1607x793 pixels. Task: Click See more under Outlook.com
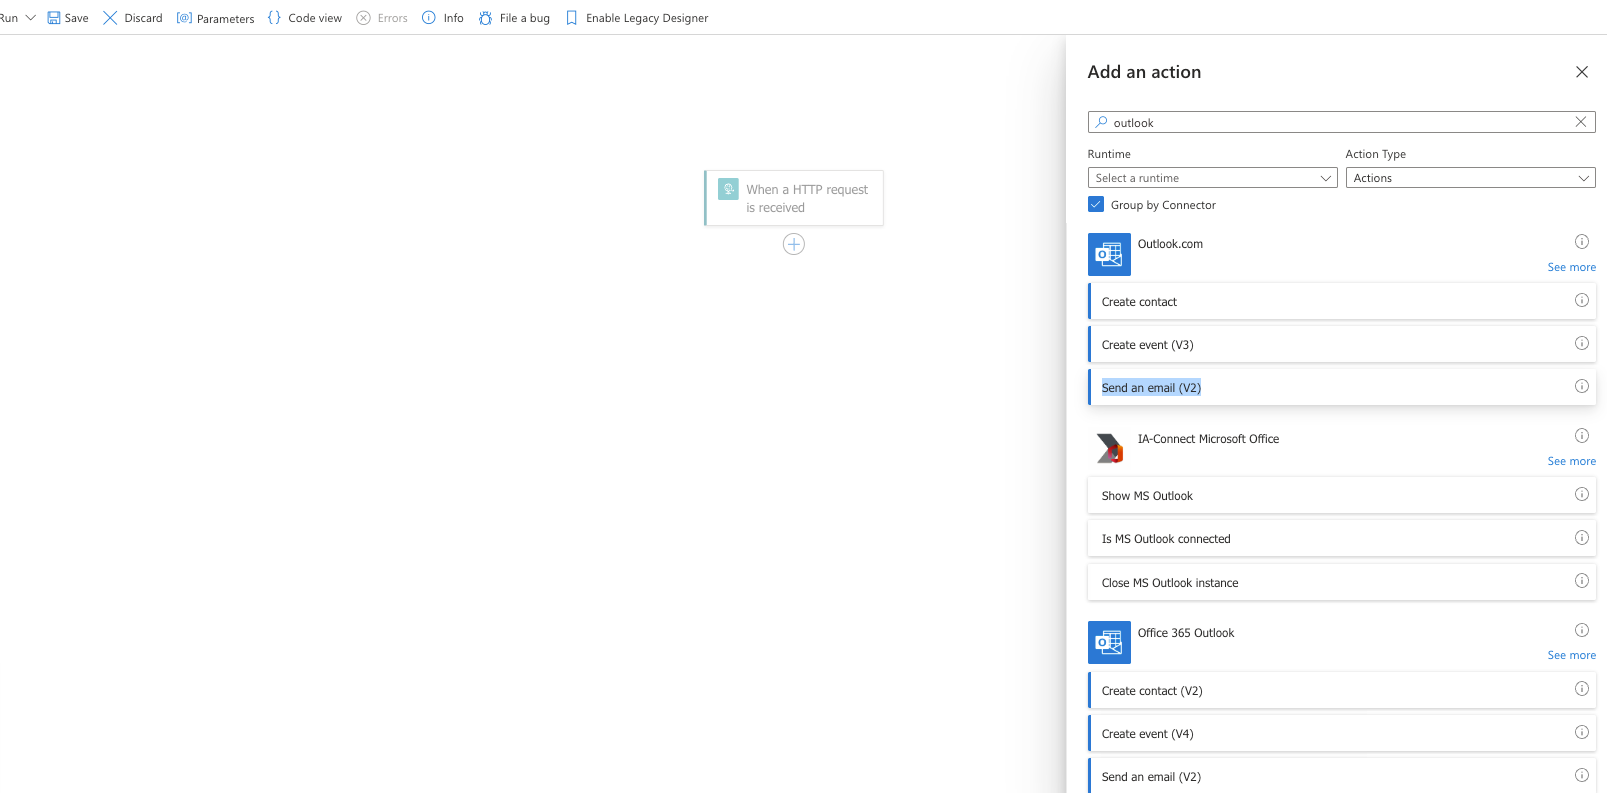point(1571,267)
